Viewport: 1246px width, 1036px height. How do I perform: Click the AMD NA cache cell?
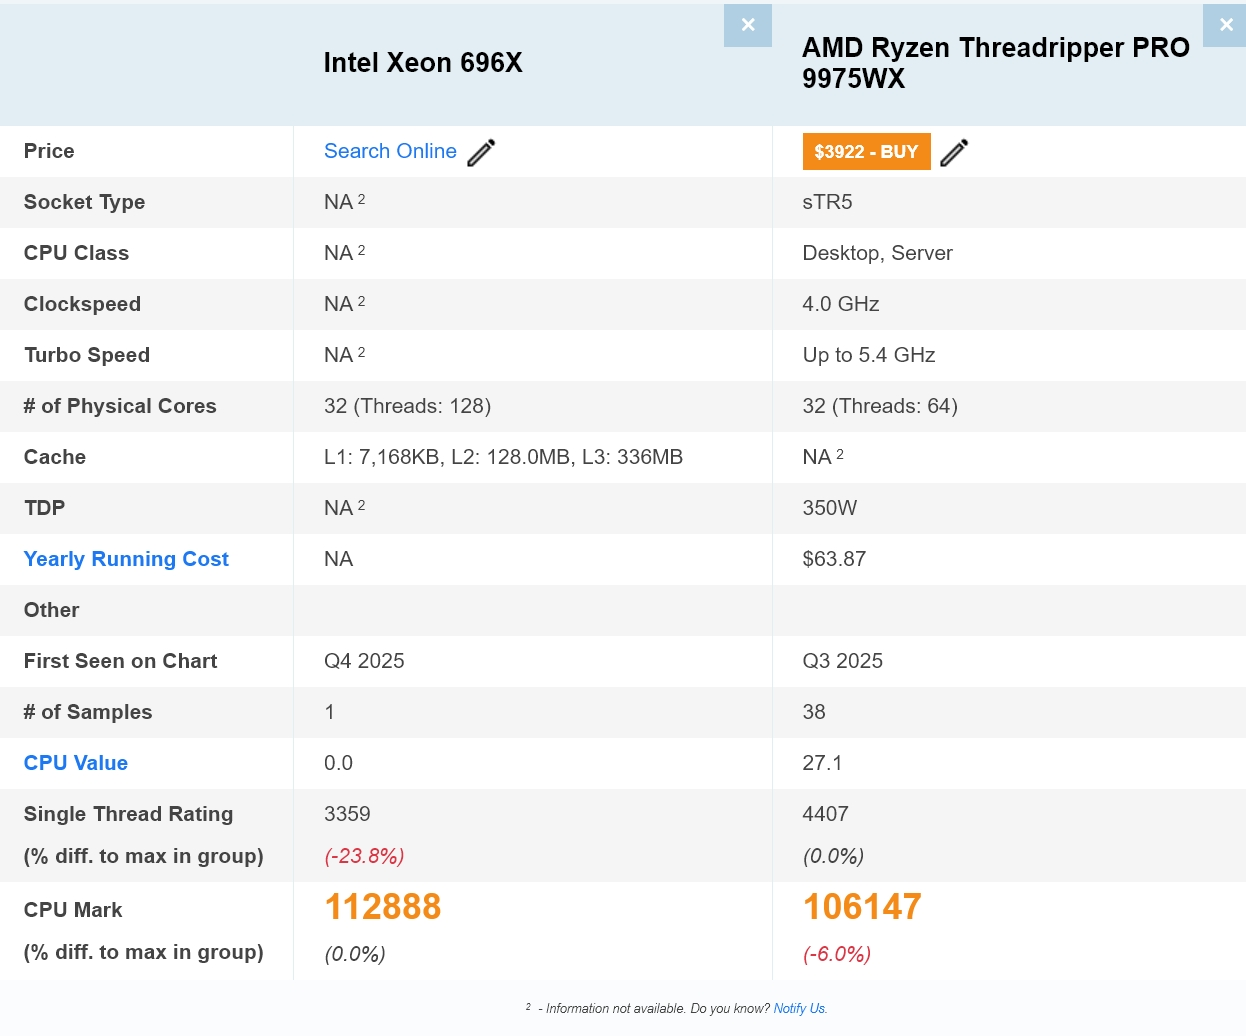point(823,457)
